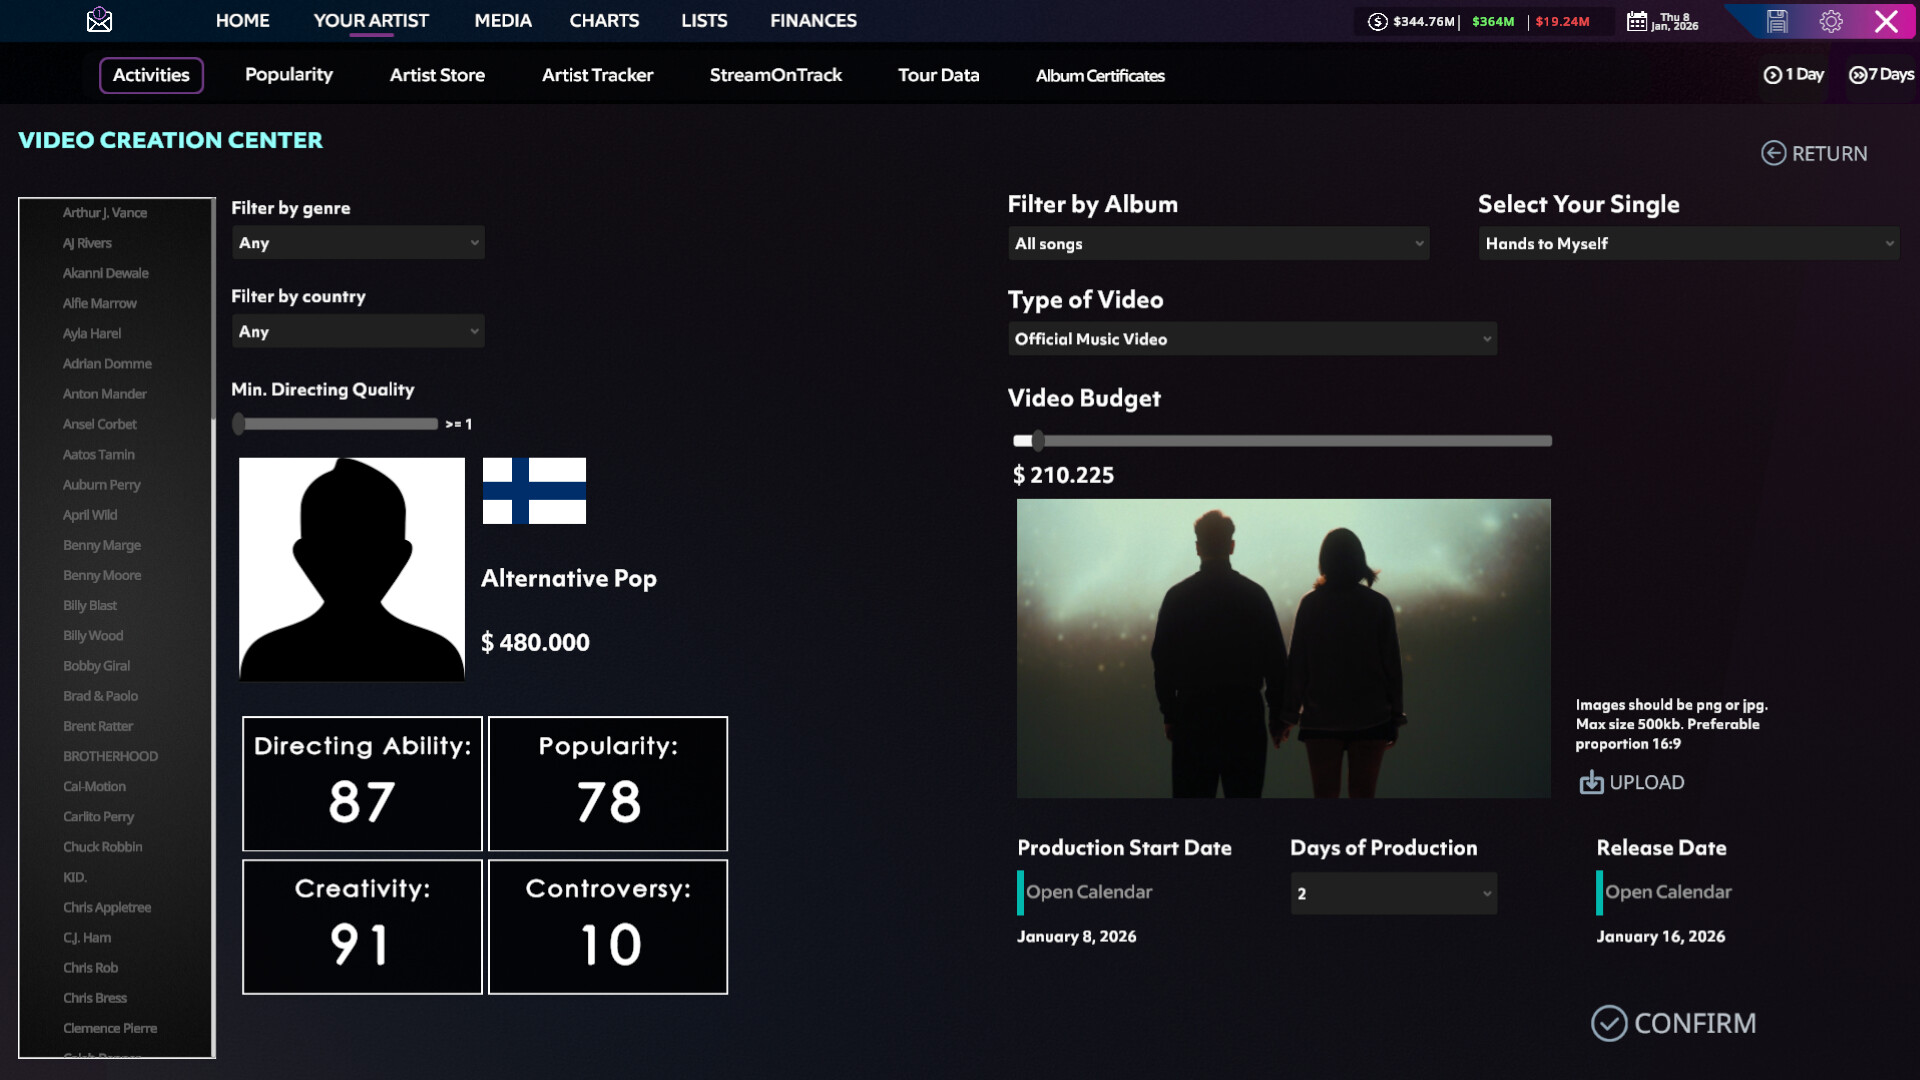Open settings gear icon
Image resolution: width=1920 pixels, height=1080 pixels.
click(x=1831, y=21)
